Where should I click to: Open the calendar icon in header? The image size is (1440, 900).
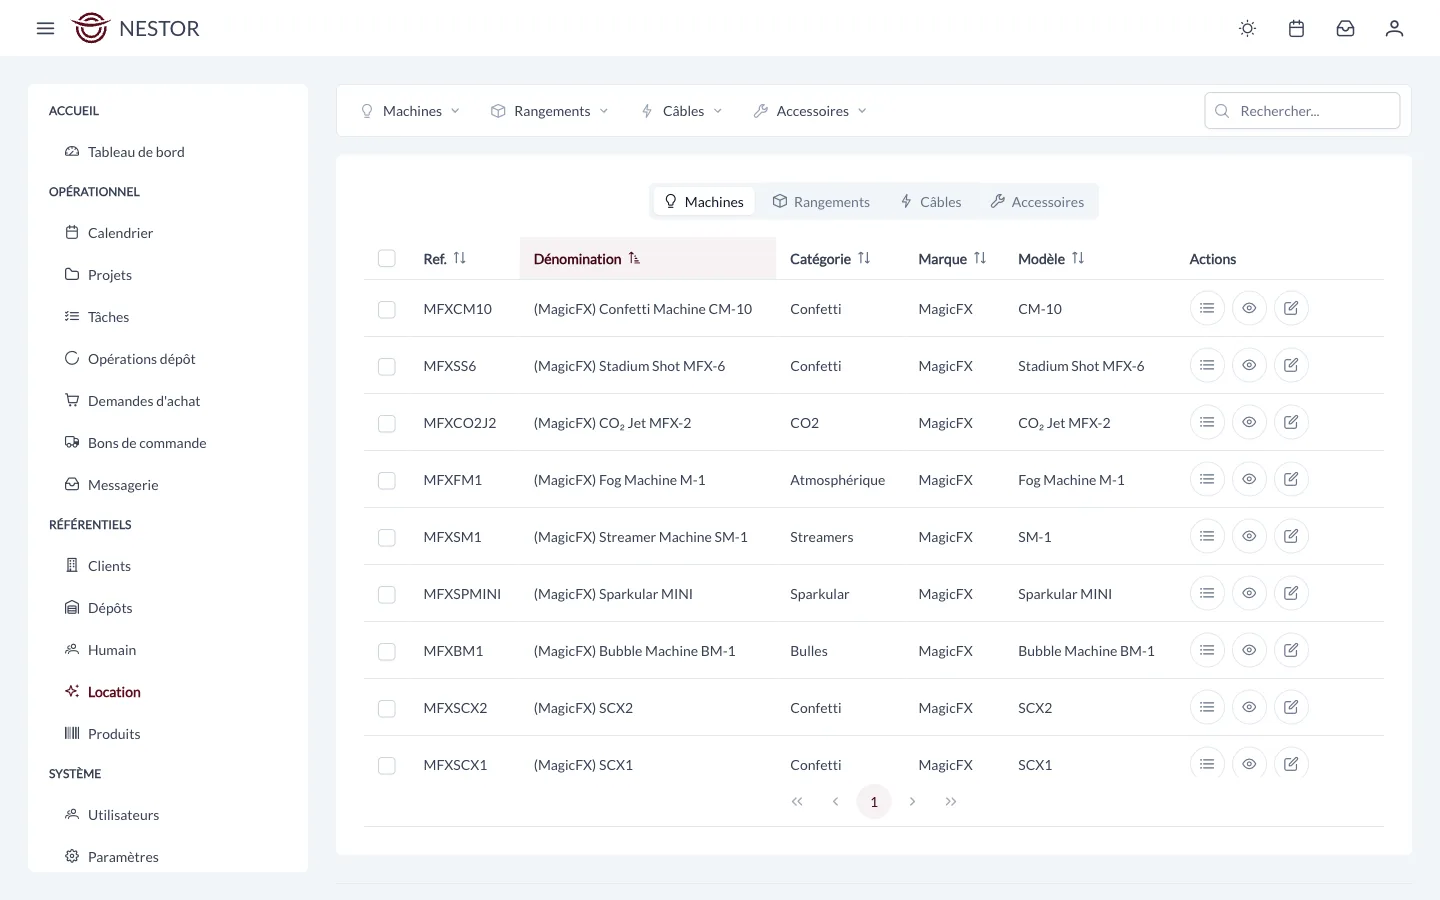(1296, 28)
